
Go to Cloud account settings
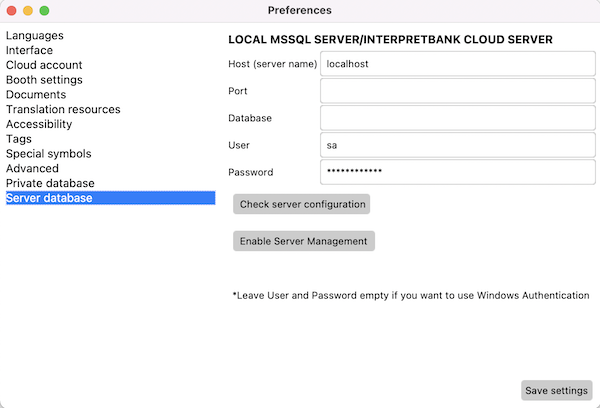pos(44,65)
